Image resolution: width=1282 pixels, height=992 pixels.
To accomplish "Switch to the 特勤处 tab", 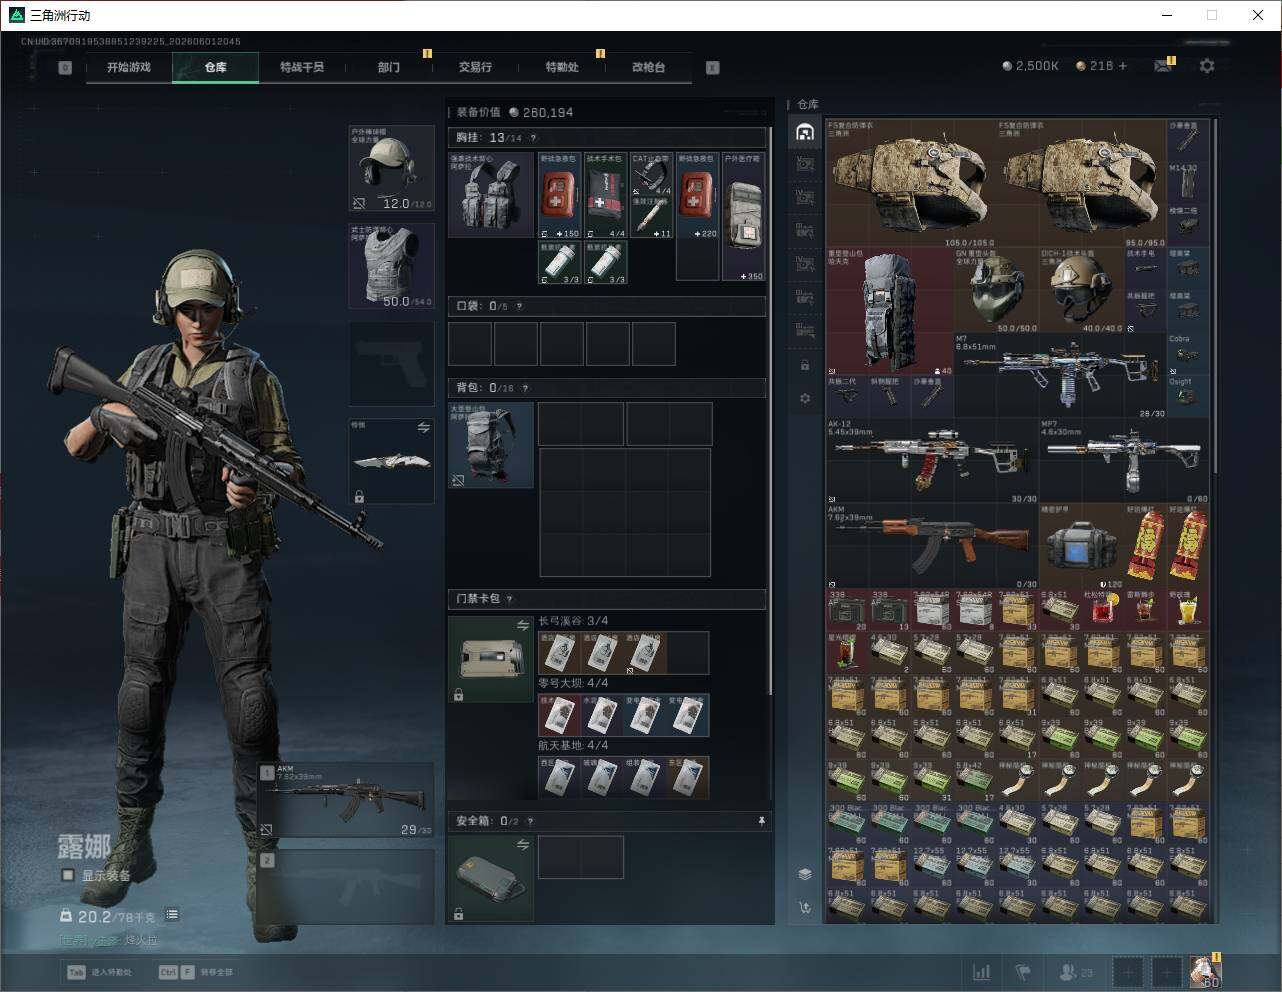I will (562, 67).
